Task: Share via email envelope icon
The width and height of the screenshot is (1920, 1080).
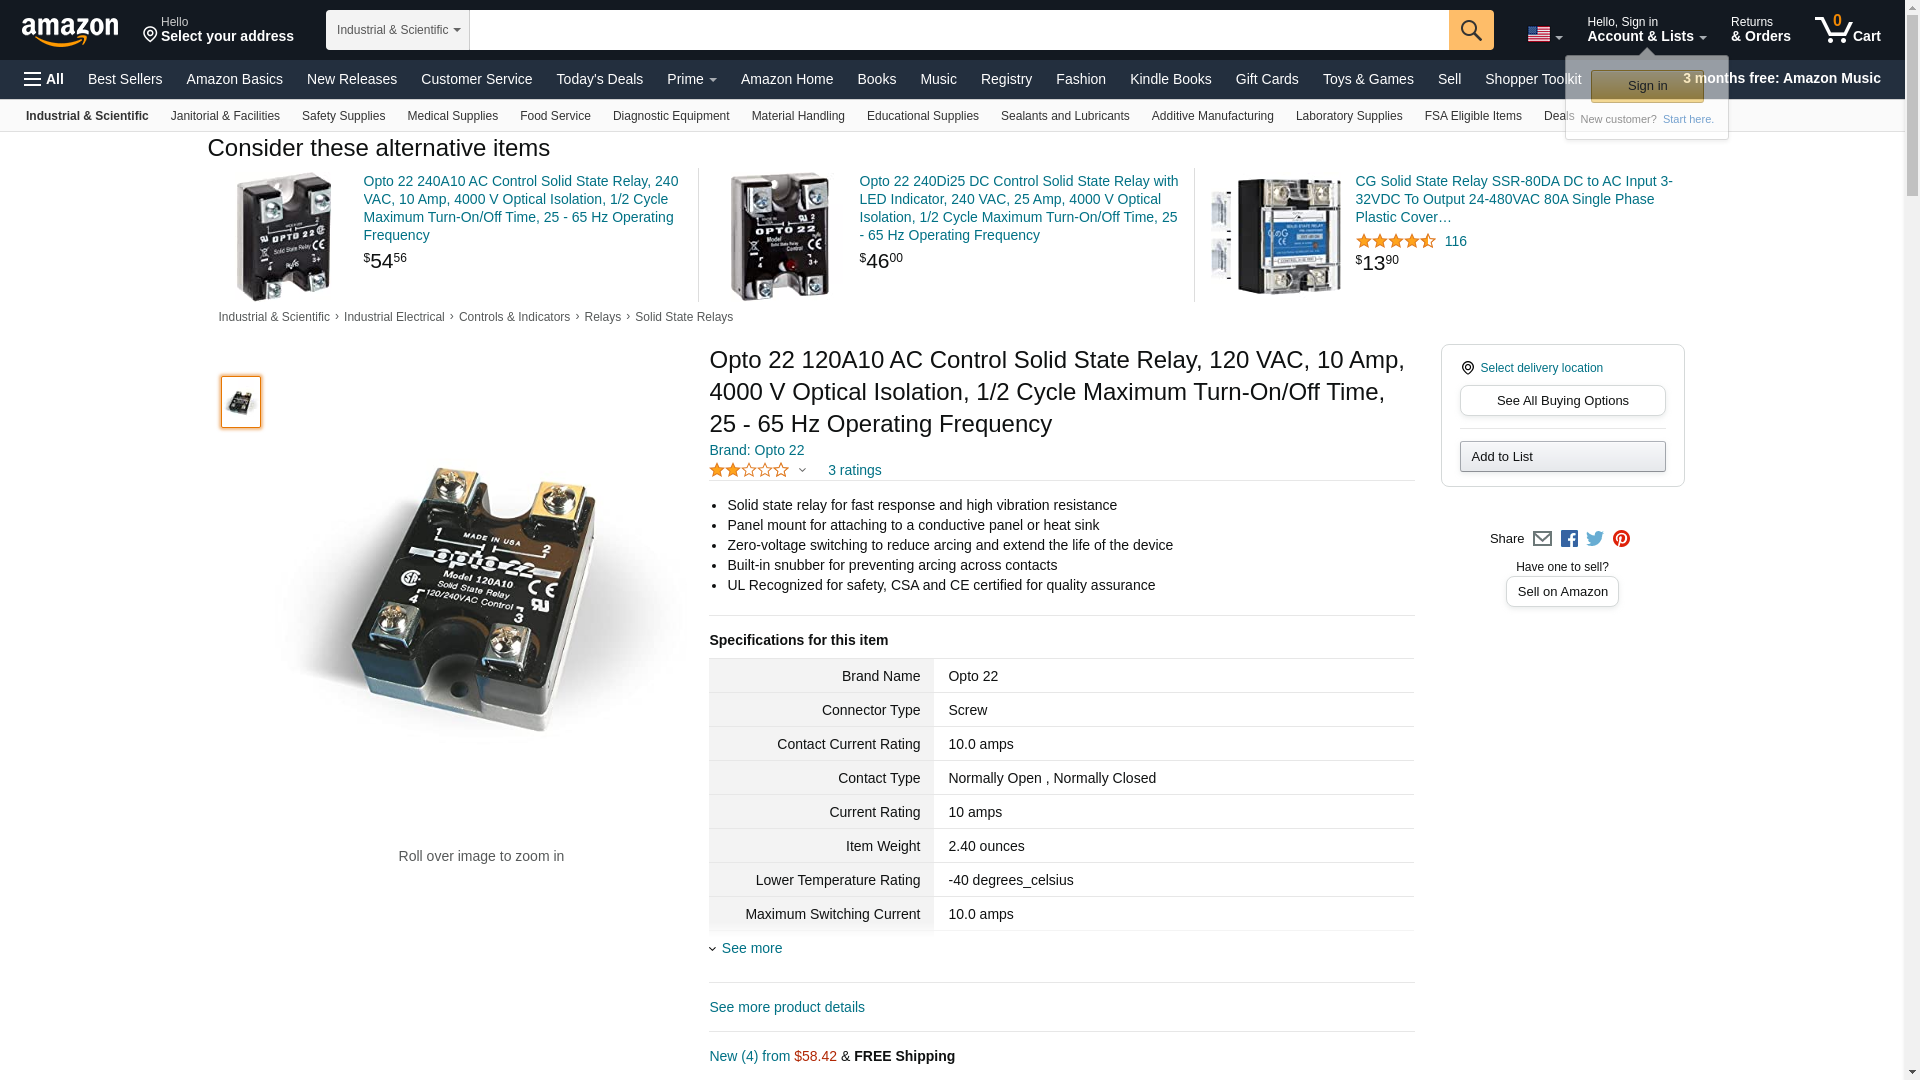Action: [x=1542, y=539]
